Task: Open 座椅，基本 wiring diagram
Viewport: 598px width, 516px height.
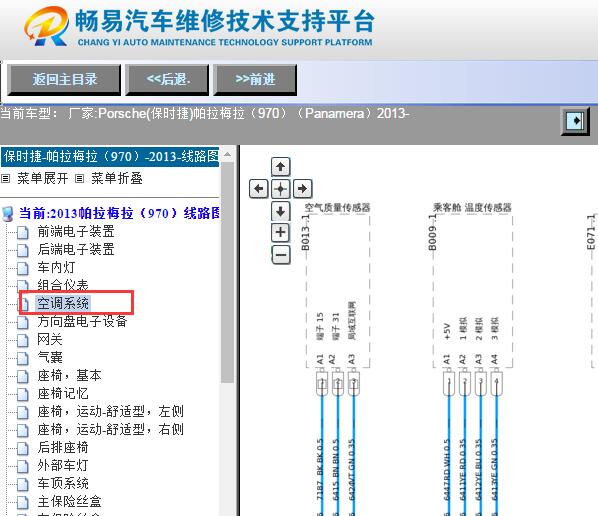Action: pos(69,376)
